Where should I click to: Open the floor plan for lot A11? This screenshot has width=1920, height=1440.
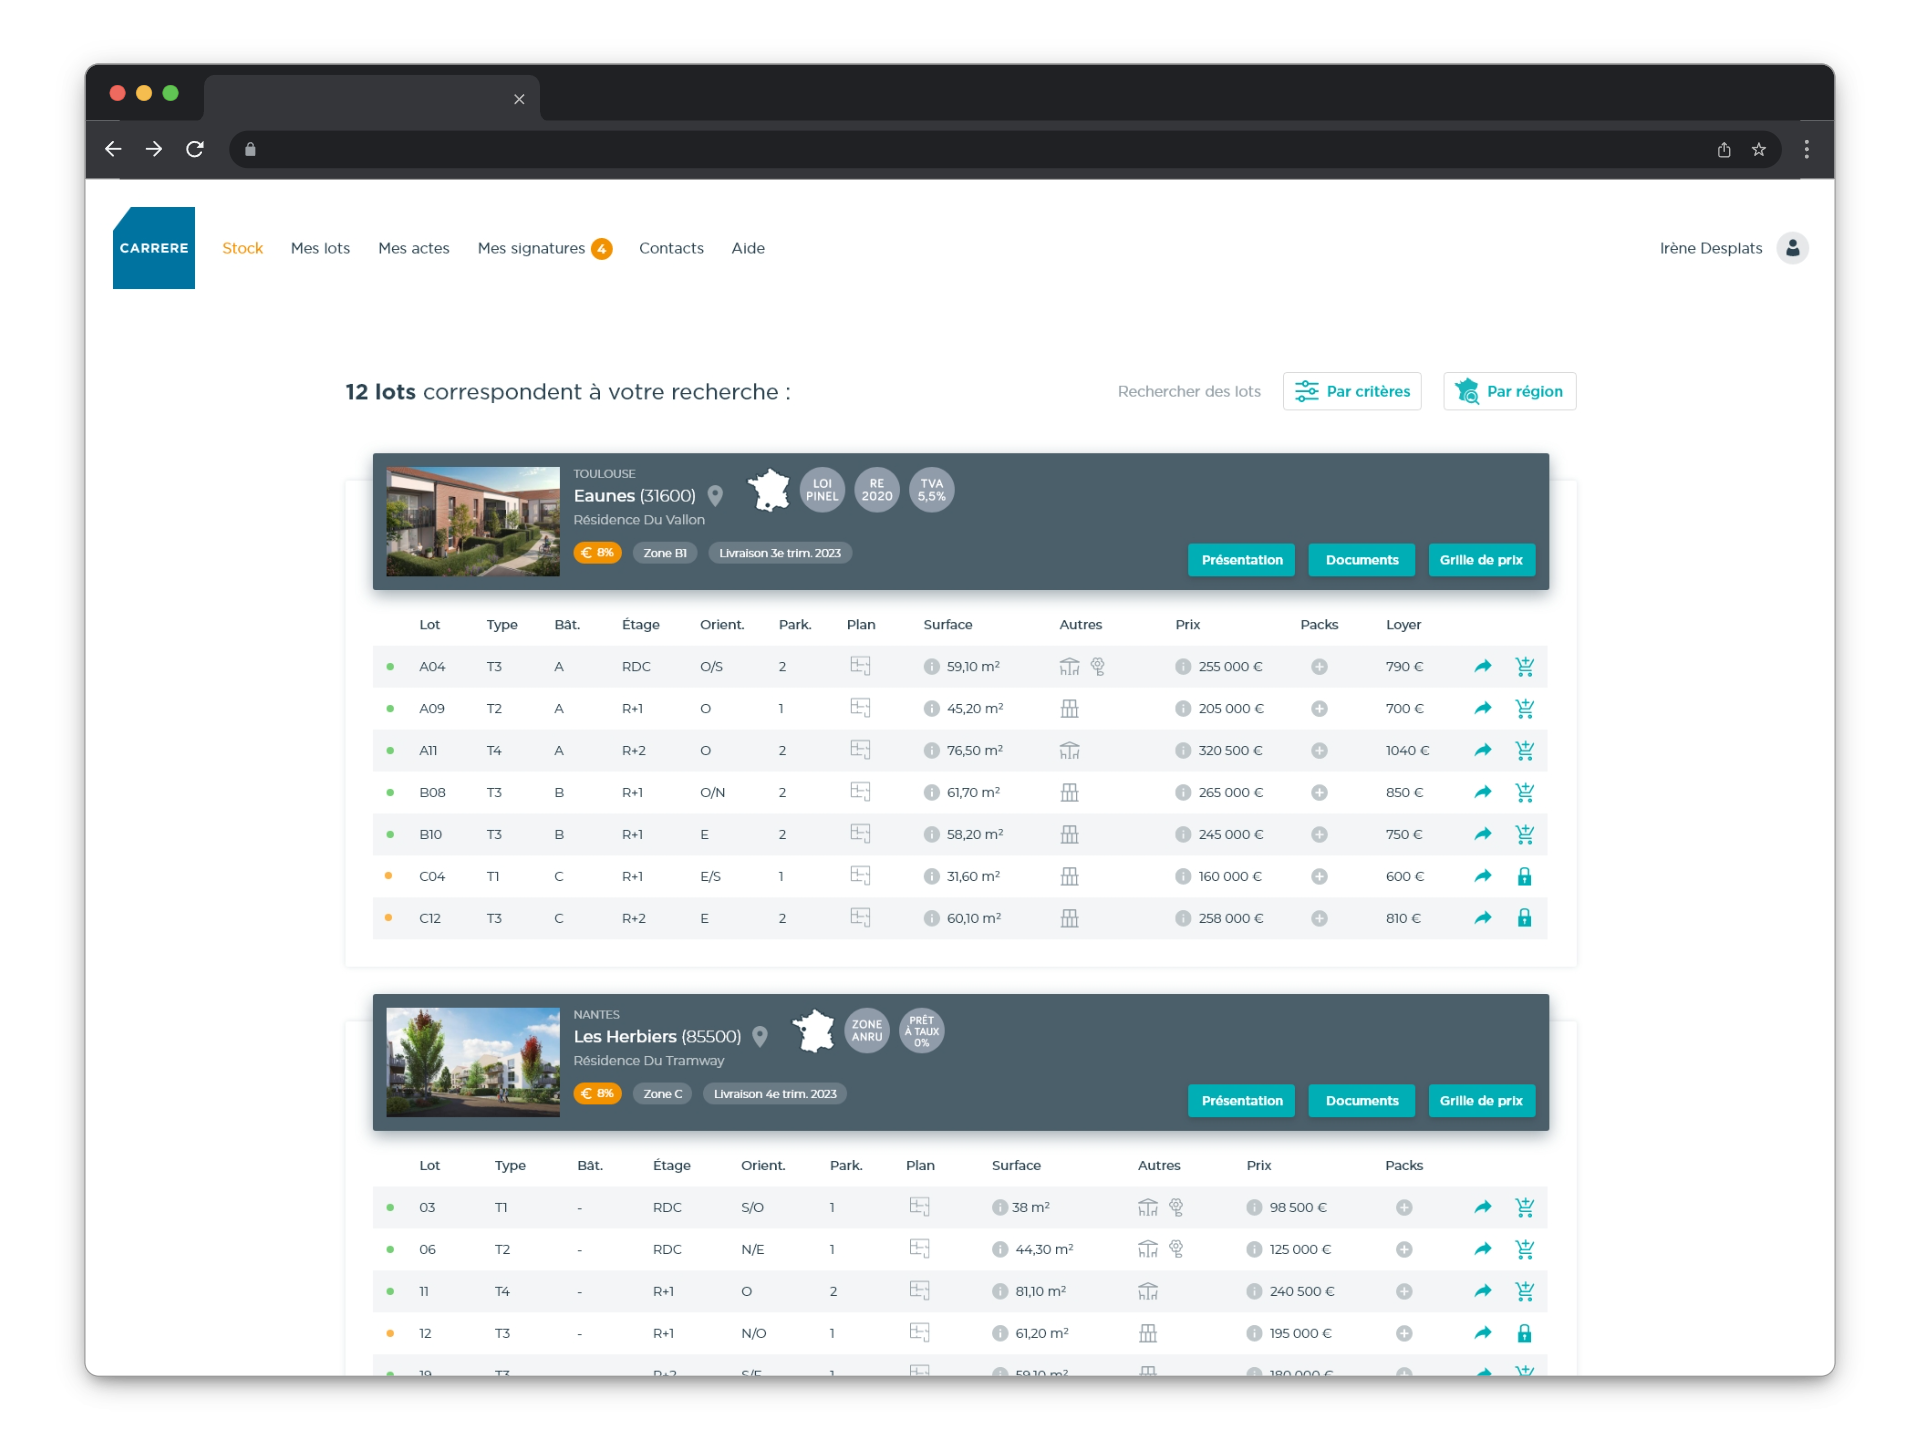(x=860, y=749)
